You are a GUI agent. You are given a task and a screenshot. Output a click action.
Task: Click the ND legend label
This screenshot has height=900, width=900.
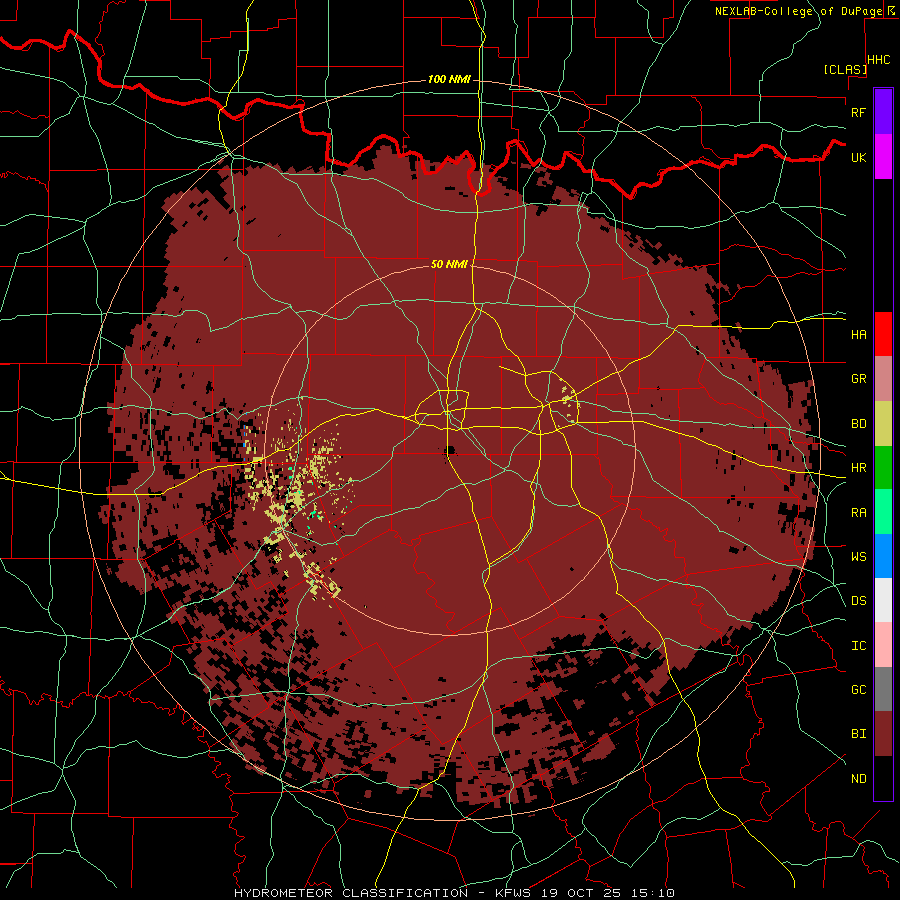(x=858, y=778)
